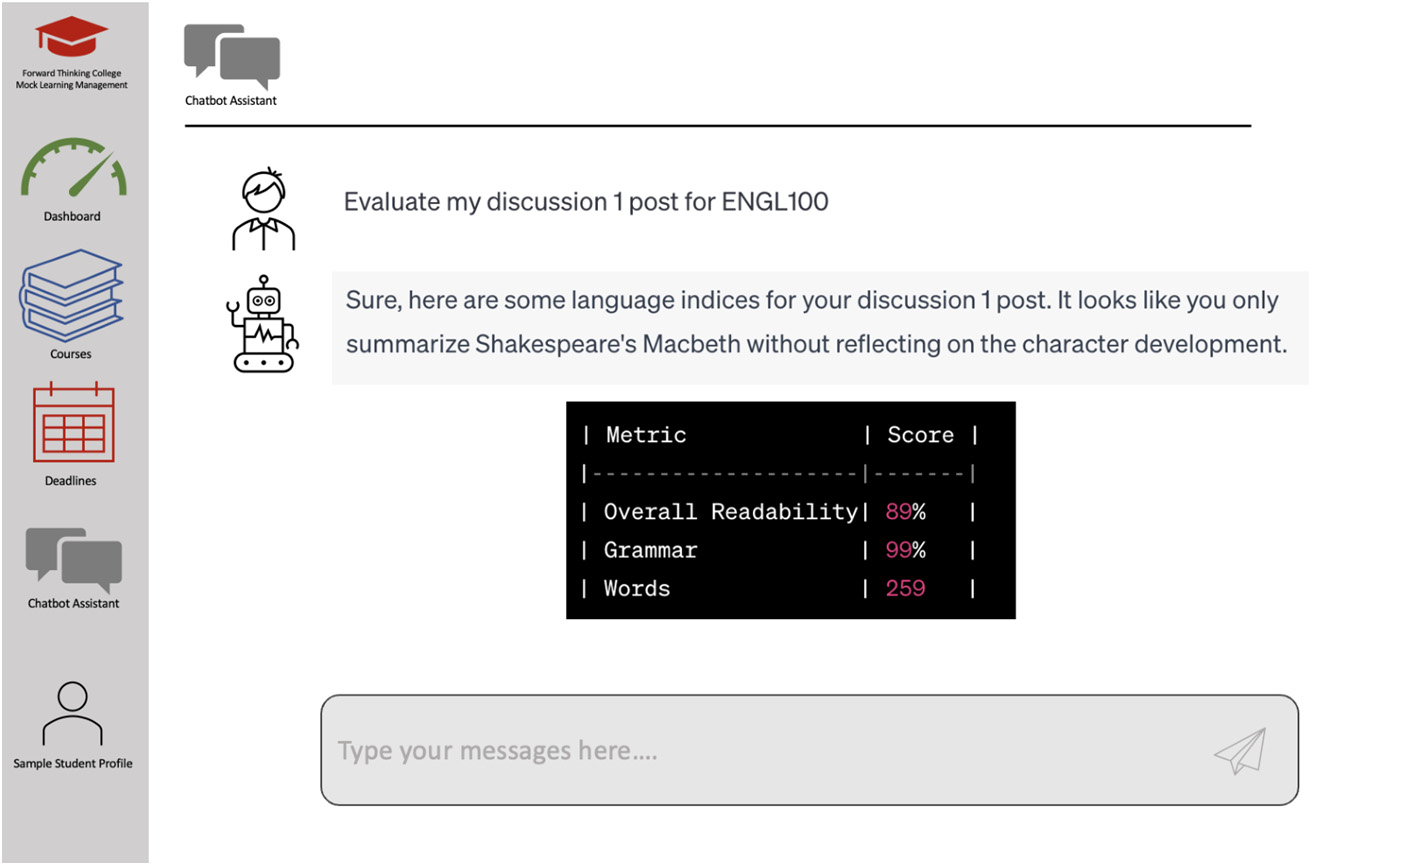Click the Forward Thinking College title text
Image resolution: width=1403 pixels, height=864 pixels.
pos(72,79)
